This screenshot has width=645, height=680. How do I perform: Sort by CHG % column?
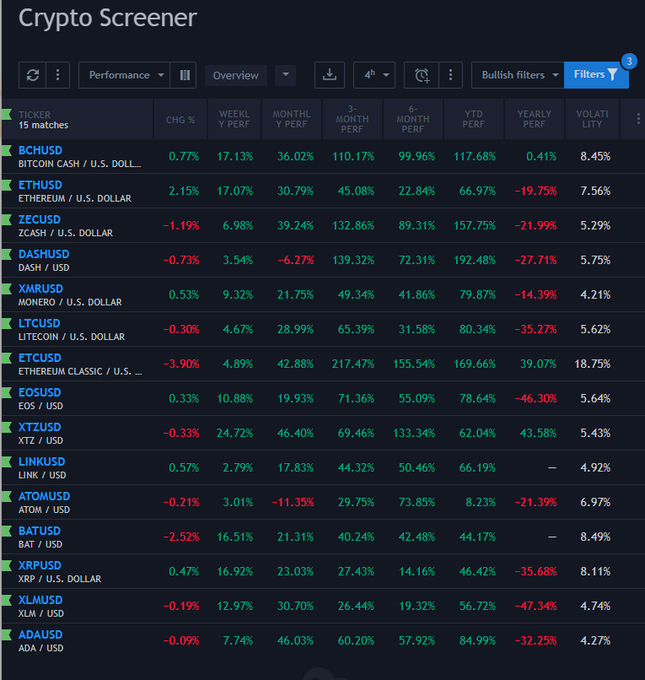(180, 120)
